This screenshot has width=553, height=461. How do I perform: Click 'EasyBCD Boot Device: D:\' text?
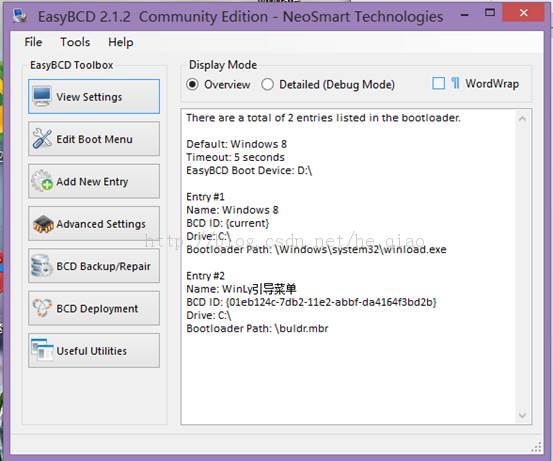249,170
